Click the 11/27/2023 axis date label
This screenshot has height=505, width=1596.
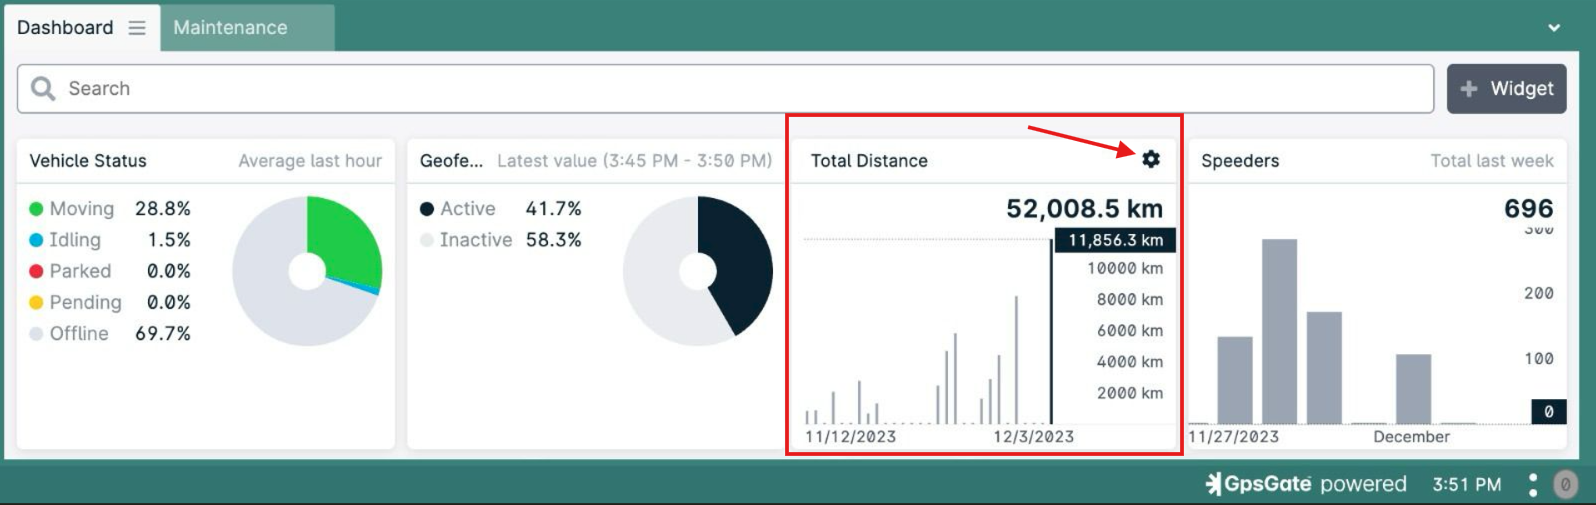point(1233,437)
